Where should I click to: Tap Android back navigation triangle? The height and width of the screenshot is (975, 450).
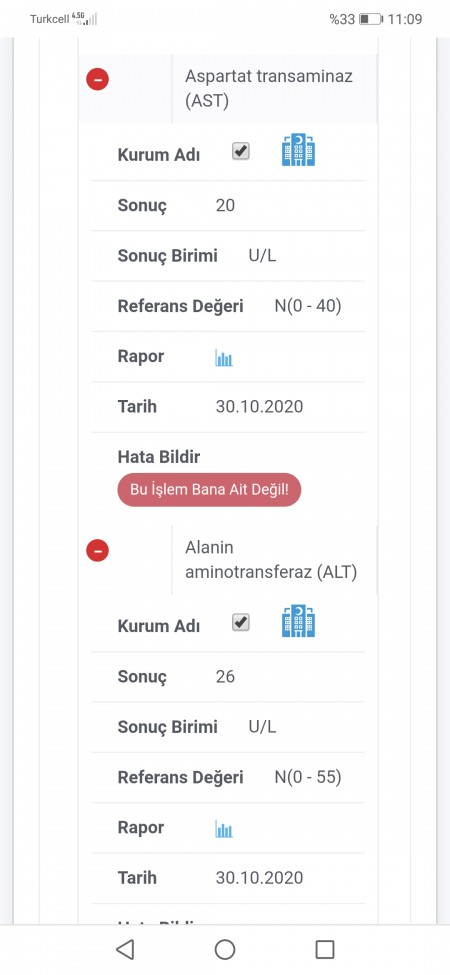tap(125, 950)
